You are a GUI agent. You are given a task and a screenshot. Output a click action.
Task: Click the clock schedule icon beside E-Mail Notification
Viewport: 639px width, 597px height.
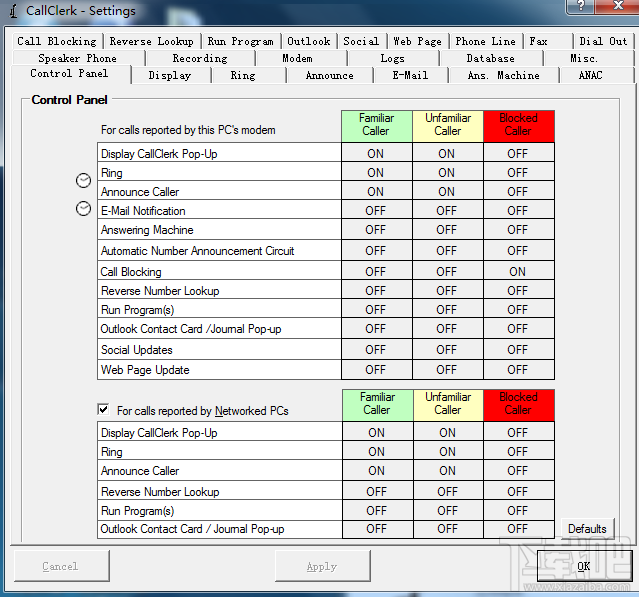(x=84, y=209)
